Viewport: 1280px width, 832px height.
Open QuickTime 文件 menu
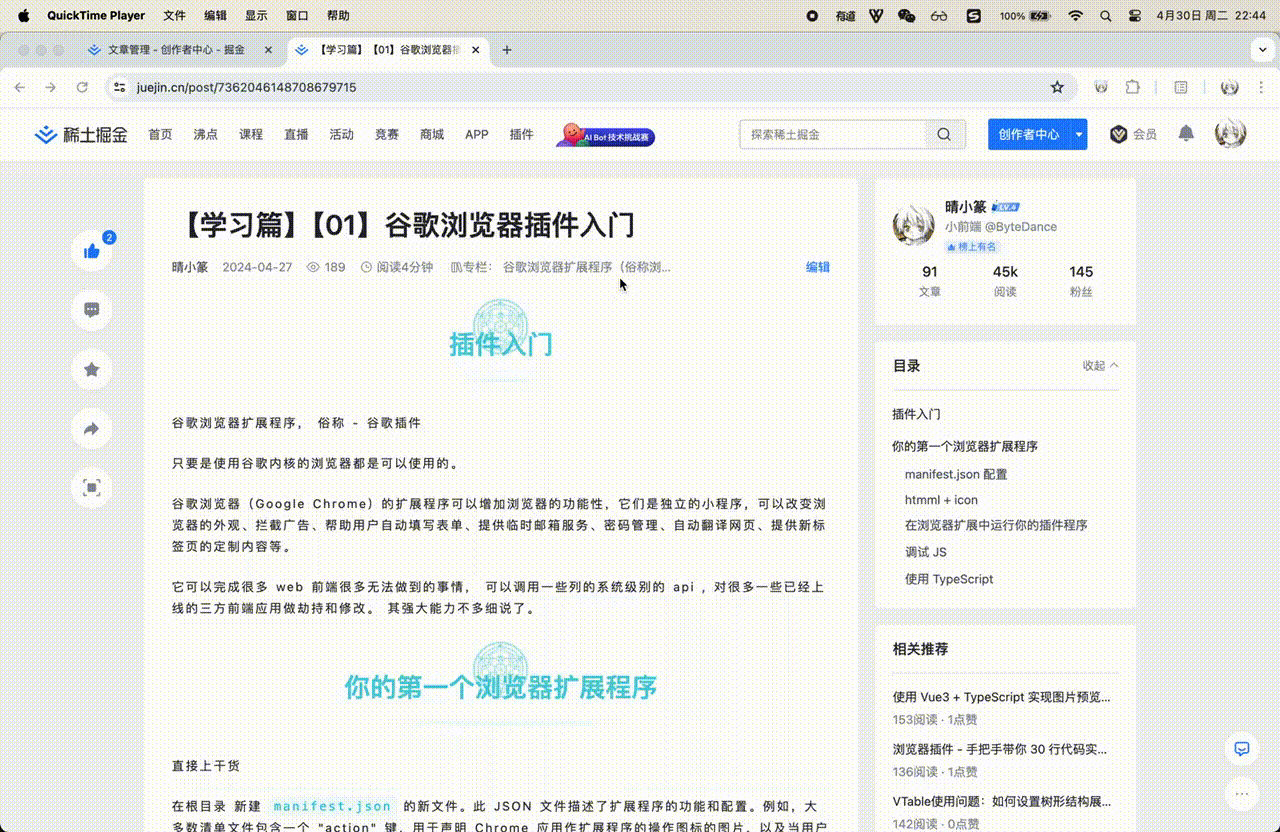[x=174, y=16]
